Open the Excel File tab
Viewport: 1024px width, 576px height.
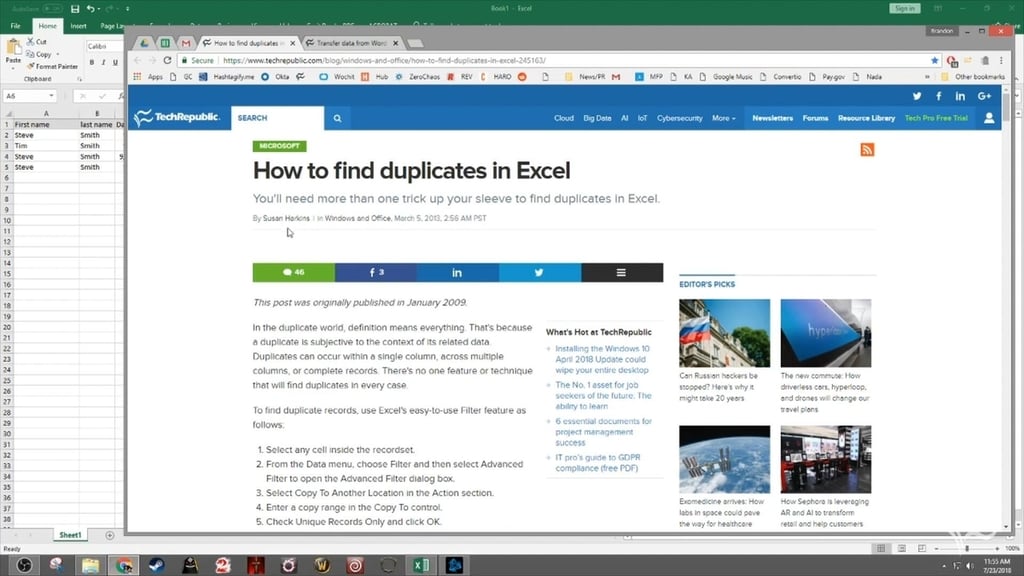[16, 26]
